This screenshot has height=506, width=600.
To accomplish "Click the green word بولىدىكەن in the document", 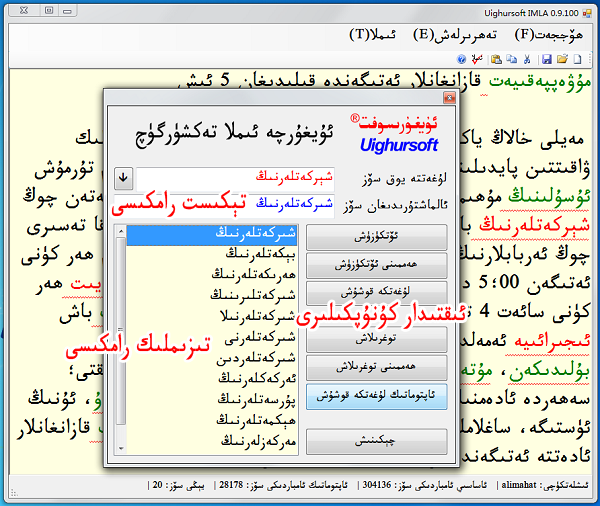I will (549, 371).
